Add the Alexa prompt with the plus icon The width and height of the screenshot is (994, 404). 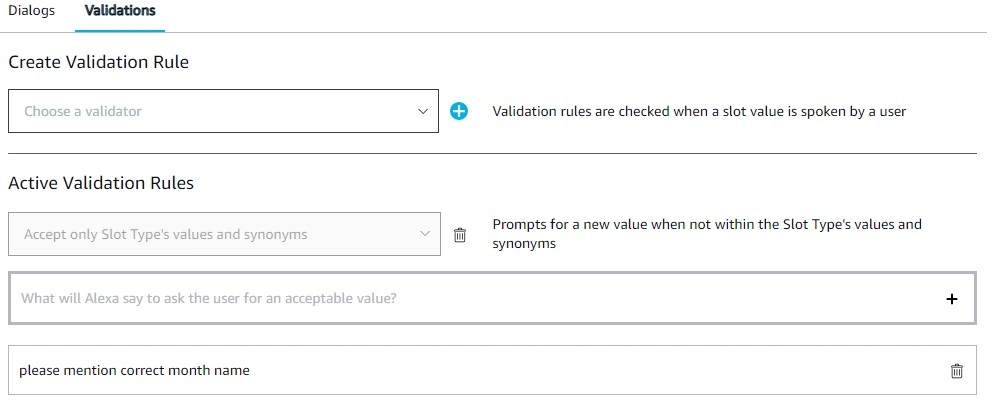click(952, 299)
